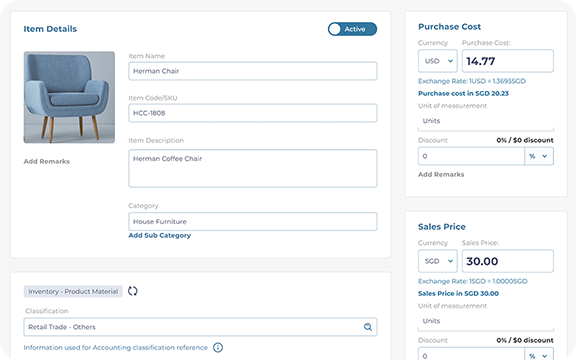Click the Item Code/SKU field HCC-1808
The height and width of the screenshot is (360, 576).
coord(253,113)
